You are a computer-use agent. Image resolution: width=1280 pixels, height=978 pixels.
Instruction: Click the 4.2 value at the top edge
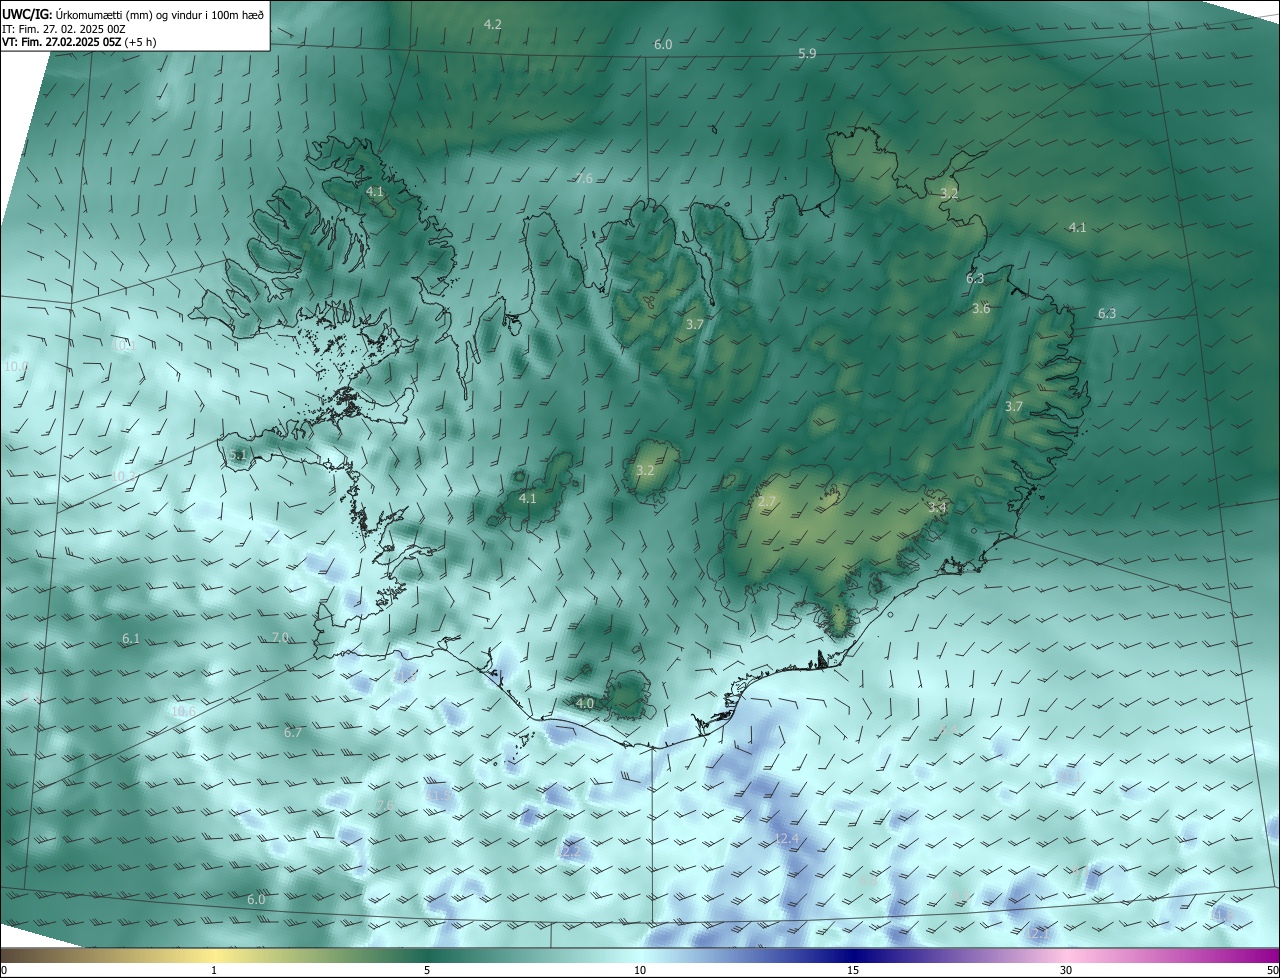[492, 24]
